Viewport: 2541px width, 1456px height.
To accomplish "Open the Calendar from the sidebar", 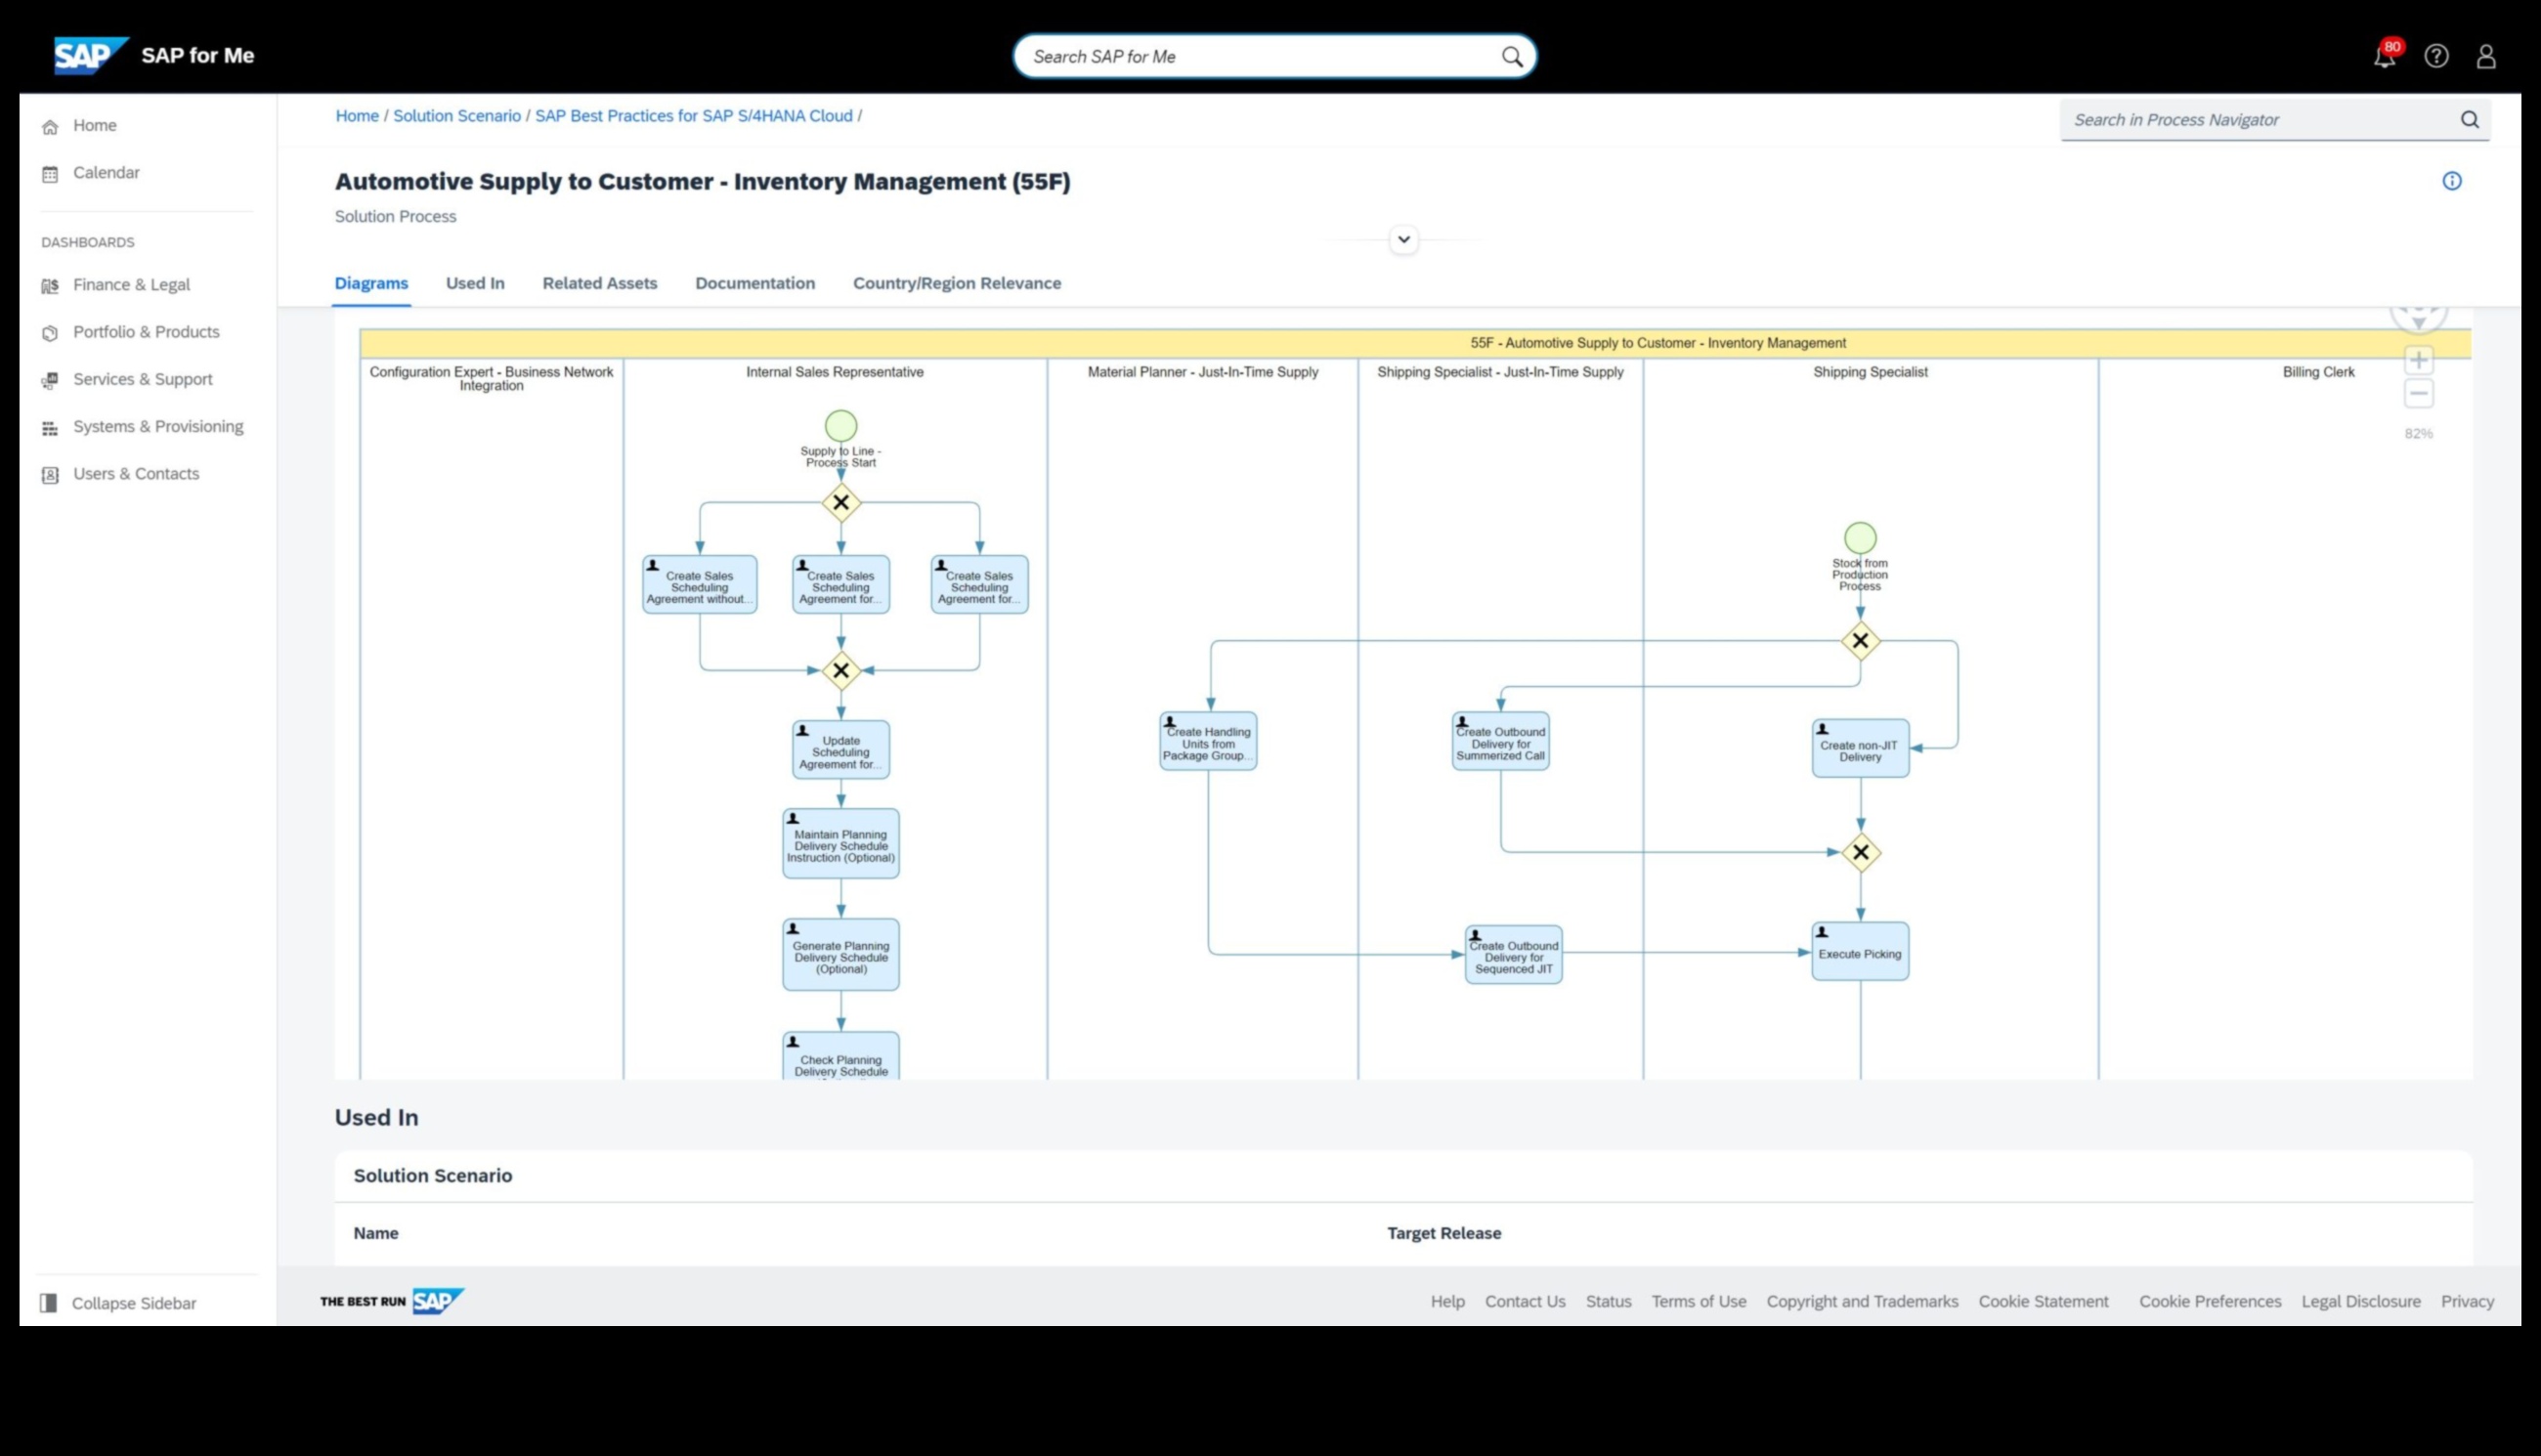I will [x=50, y=172].
